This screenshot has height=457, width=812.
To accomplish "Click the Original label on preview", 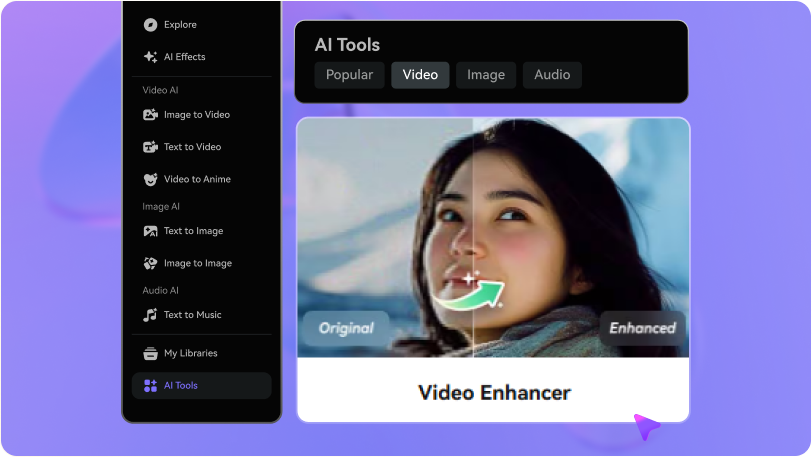I will (346, 328).
